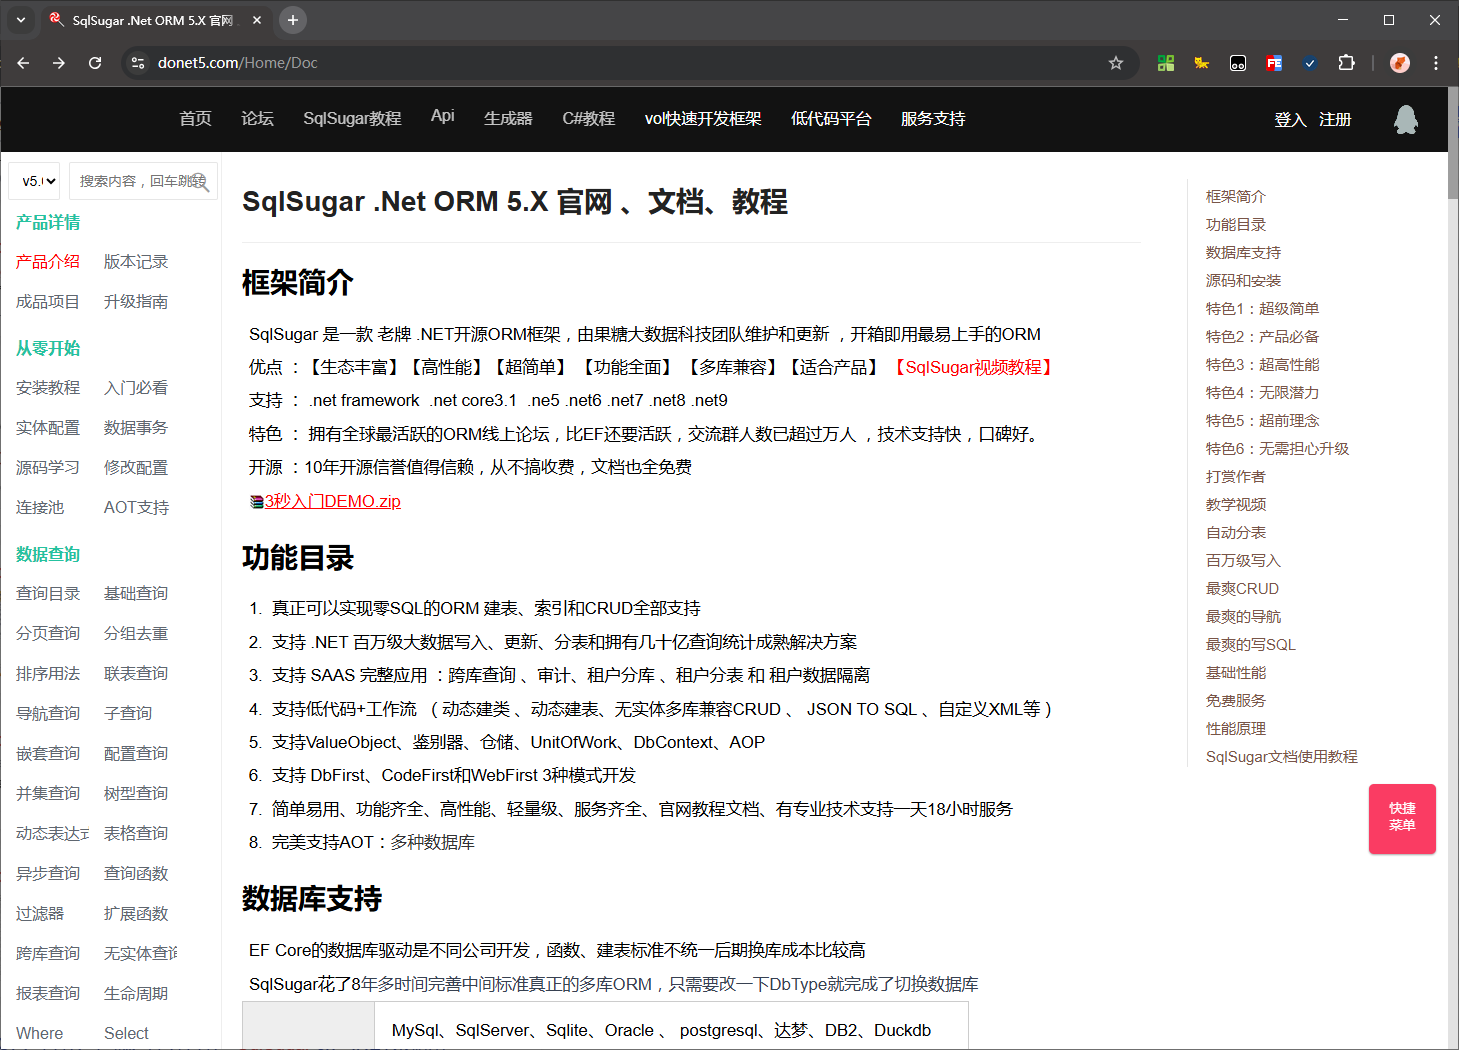Click the search magnifier icon in sidebar
The image size is (1459, 1050).
click(x=200, y=182)
